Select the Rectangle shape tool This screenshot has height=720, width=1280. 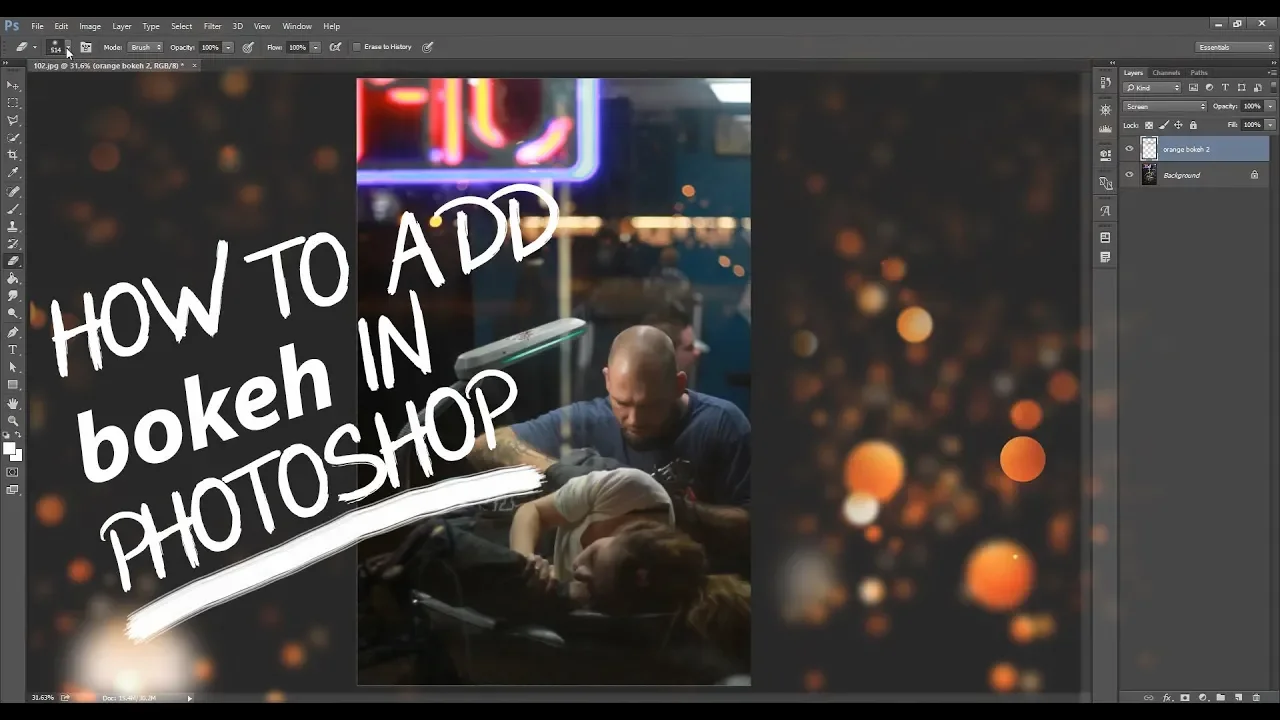click(x=13, y=385)
